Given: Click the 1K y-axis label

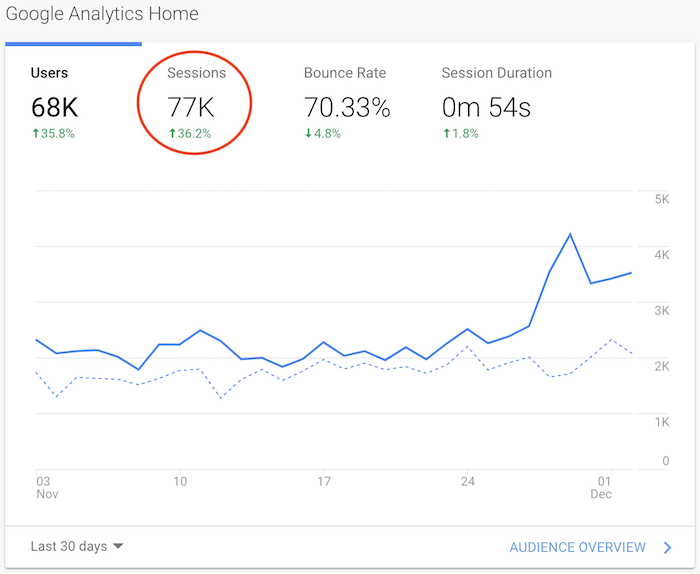Looking at the screenshot, I should pos(662,422).
